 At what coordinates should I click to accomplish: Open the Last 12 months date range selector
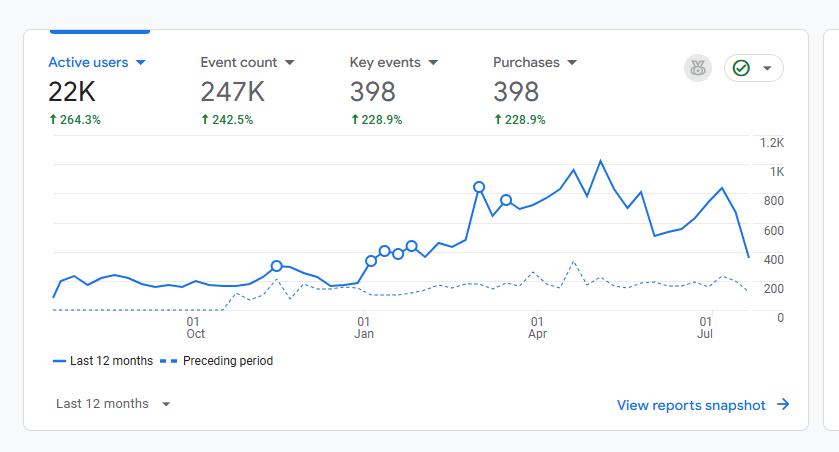(x=113, y=404)
